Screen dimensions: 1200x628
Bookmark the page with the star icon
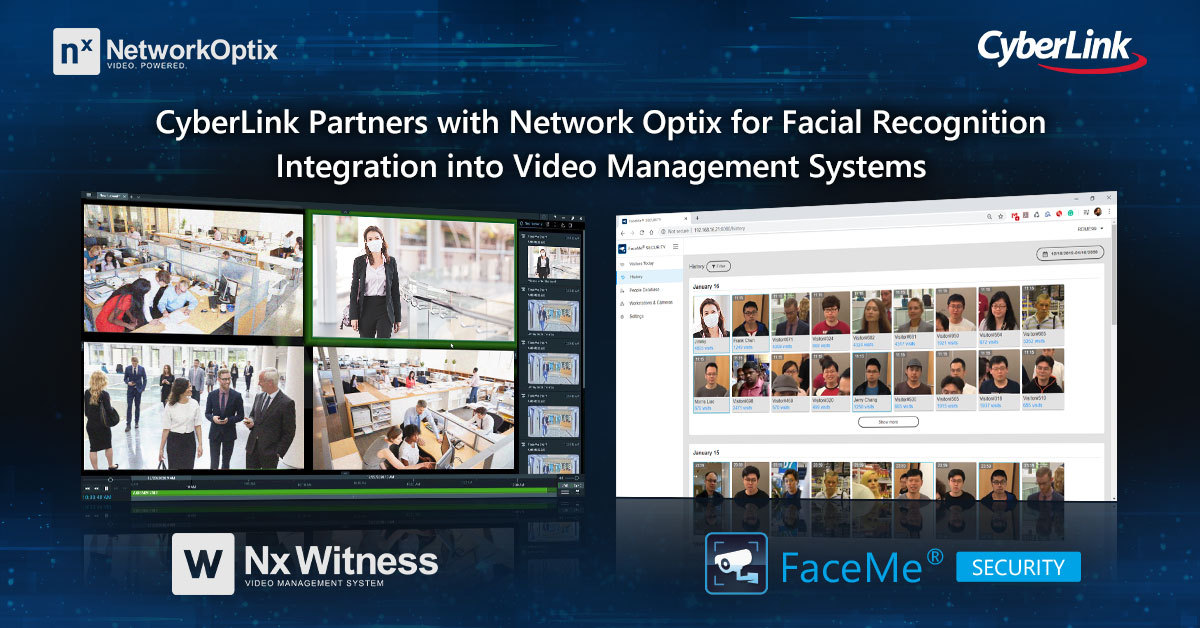coord(1001,216)
